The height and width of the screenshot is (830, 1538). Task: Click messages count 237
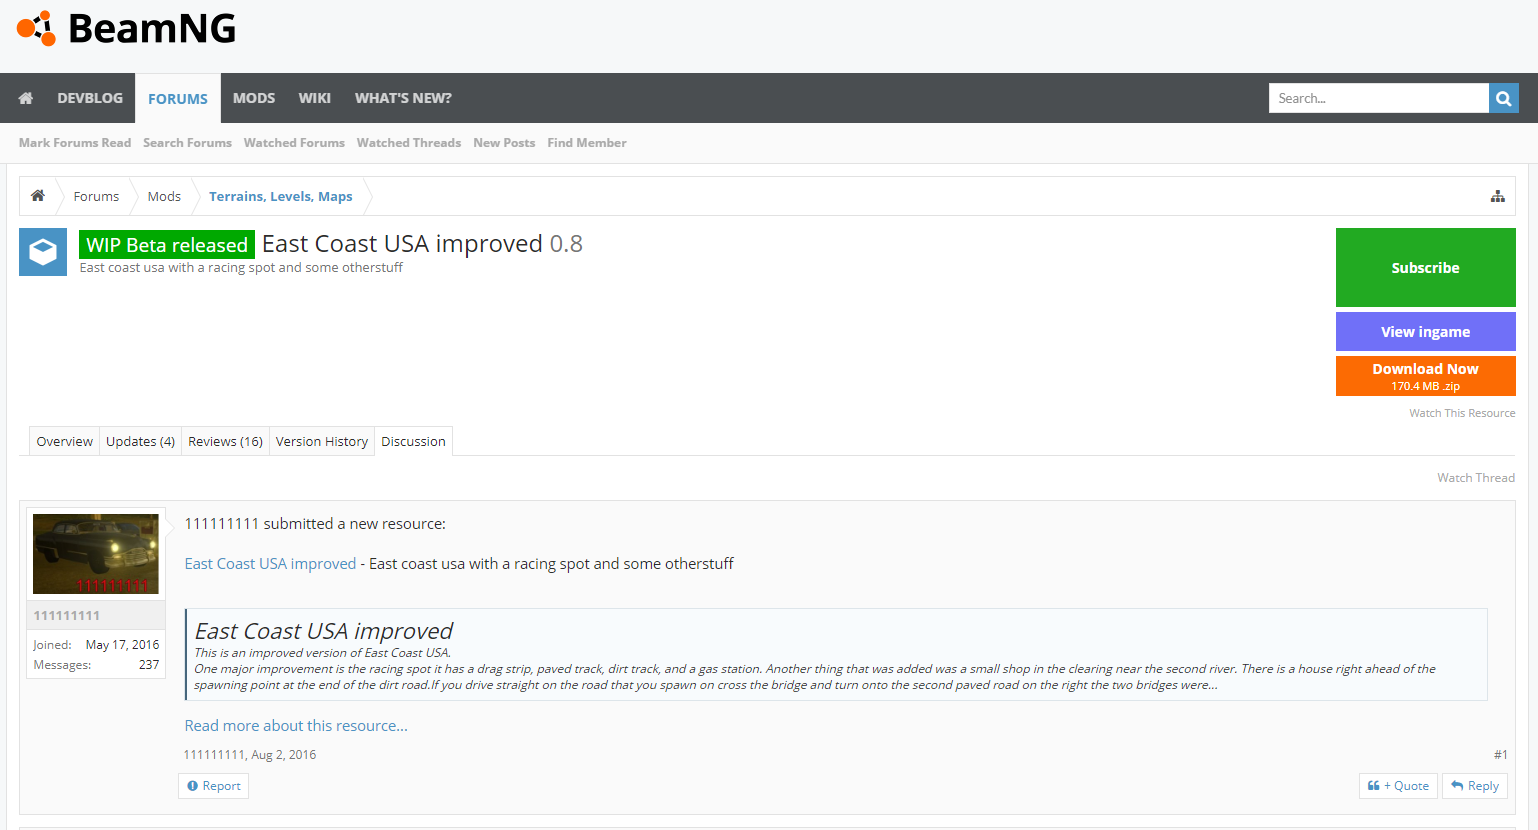tap(149, 665)
